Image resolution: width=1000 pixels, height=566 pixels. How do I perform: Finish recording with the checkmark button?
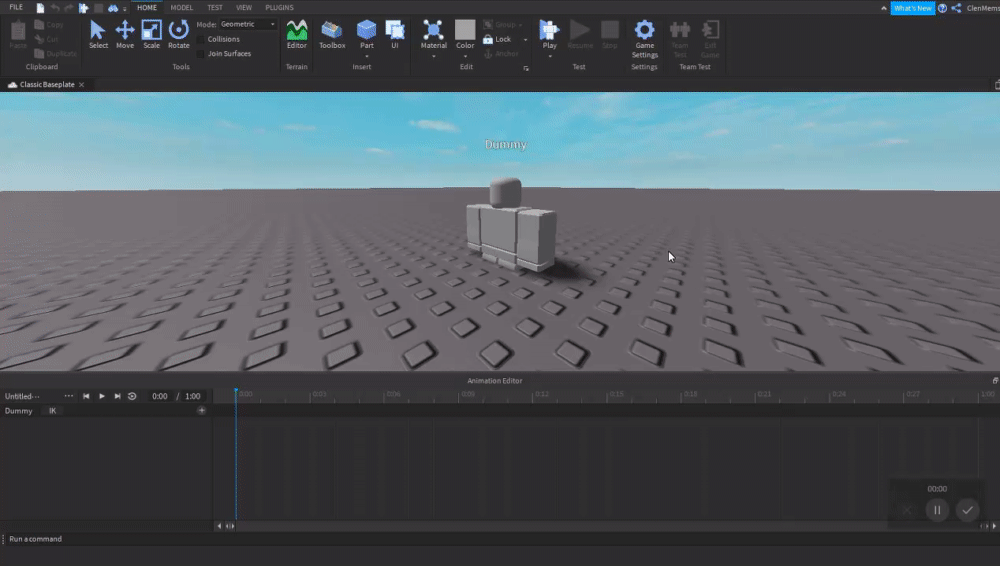(x=967, y=510)
